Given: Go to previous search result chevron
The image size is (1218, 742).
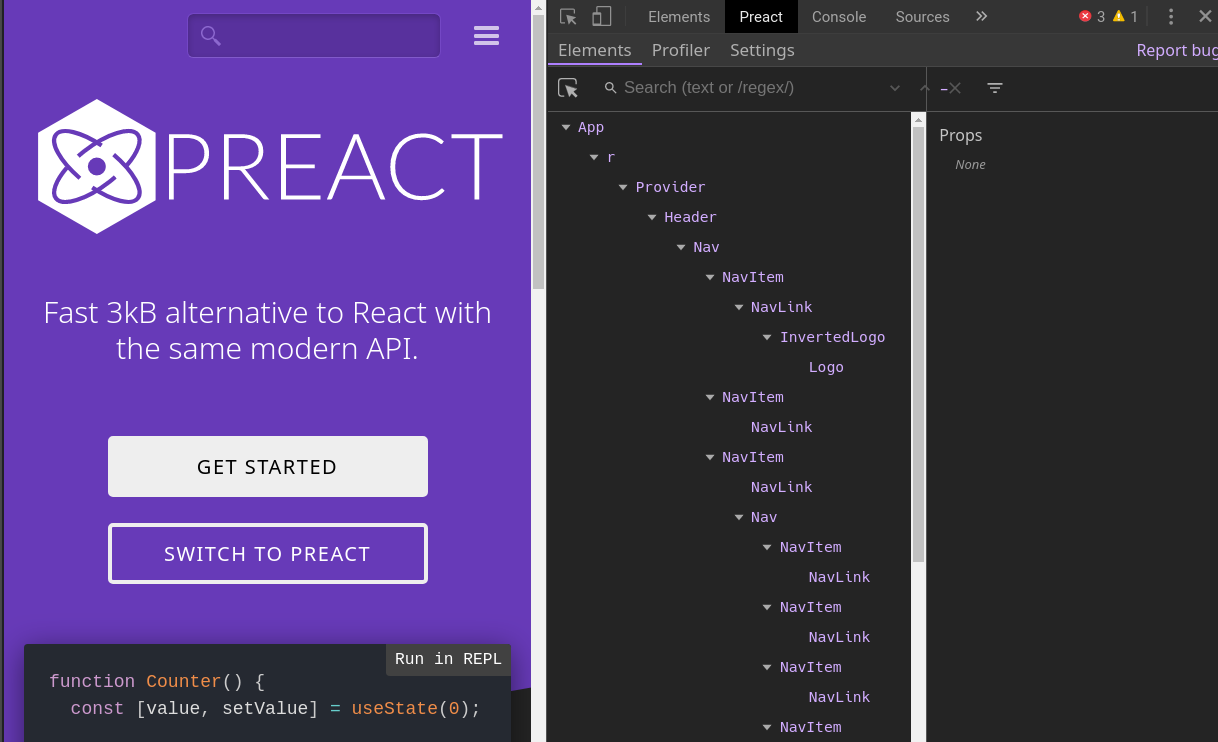Looking at the screenshot, I should point(924,88).
